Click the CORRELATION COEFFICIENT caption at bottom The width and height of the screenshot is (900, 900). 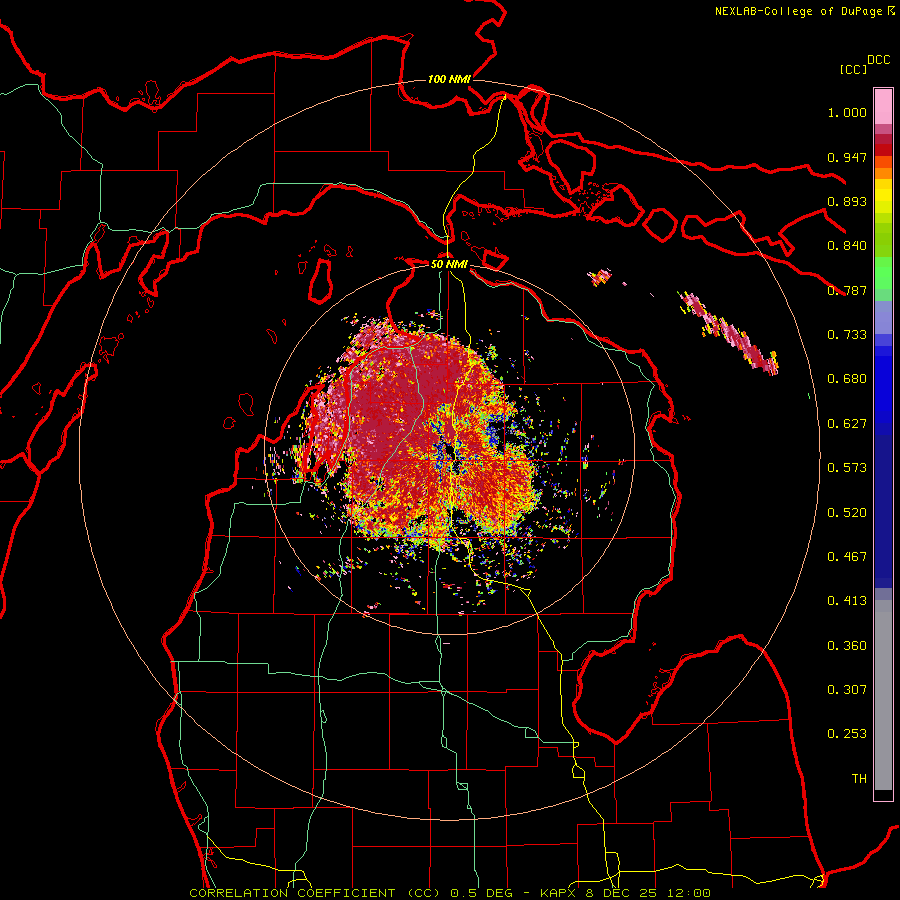450,893
